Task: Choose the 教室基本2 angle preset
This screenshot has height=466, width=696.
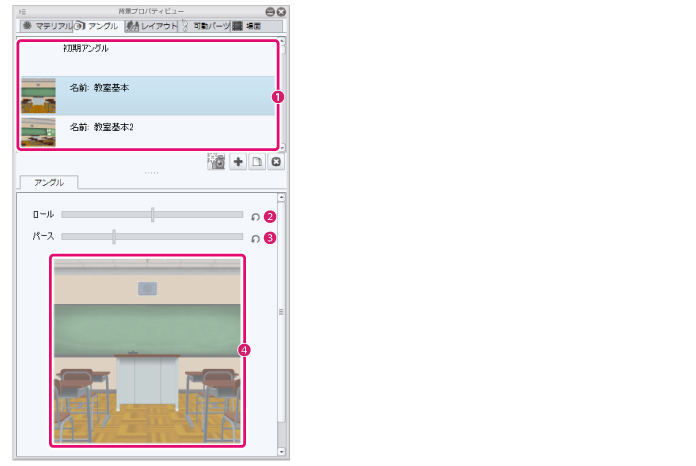Action: 147,132
